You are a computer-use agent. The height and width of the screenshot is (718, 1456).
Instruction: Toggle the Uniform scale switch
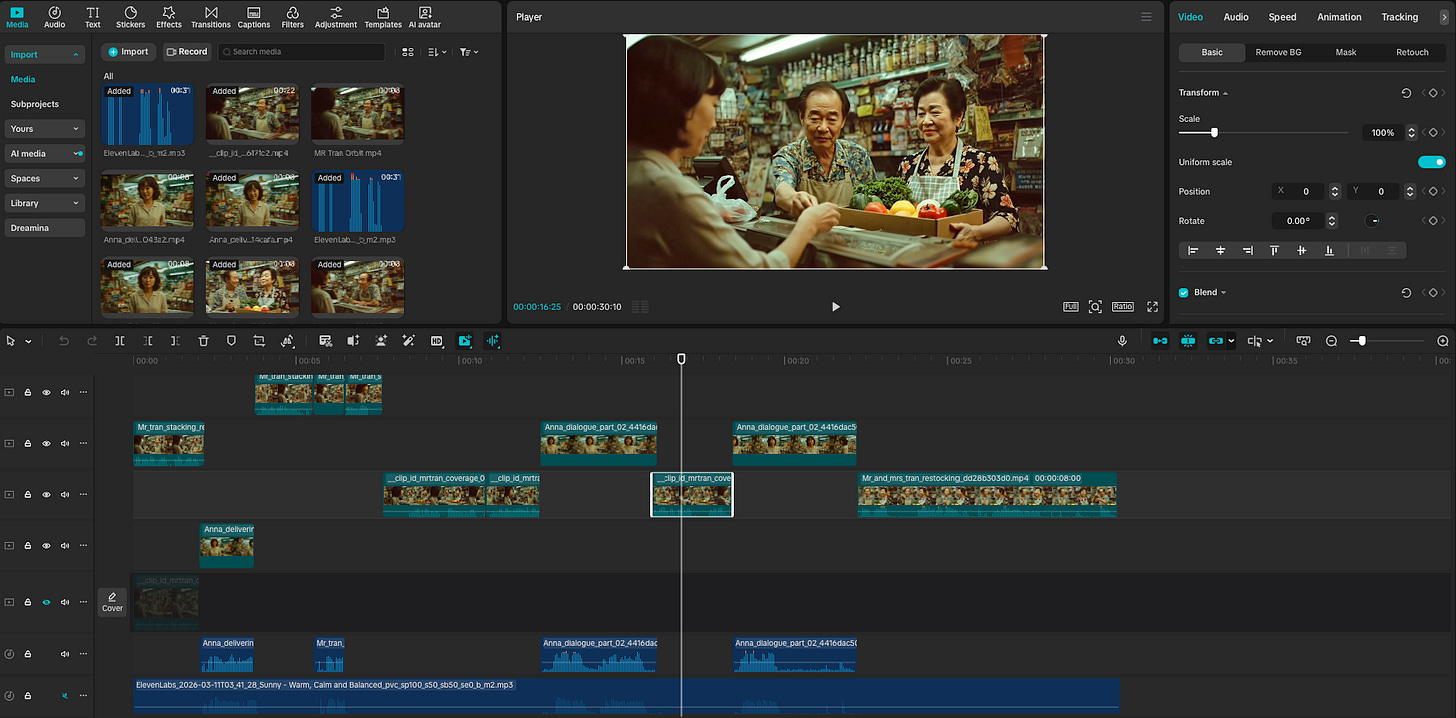point(1431,162)
